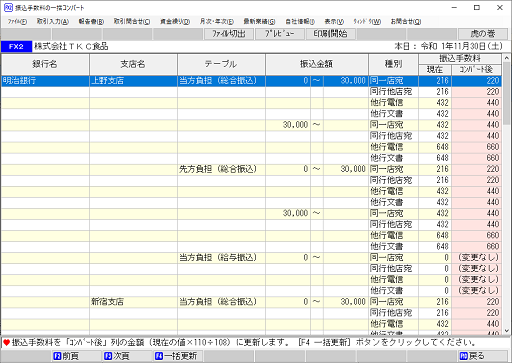The image size is (512, 363).
Task: Click the 種別 column header
Action: point(393,64)
